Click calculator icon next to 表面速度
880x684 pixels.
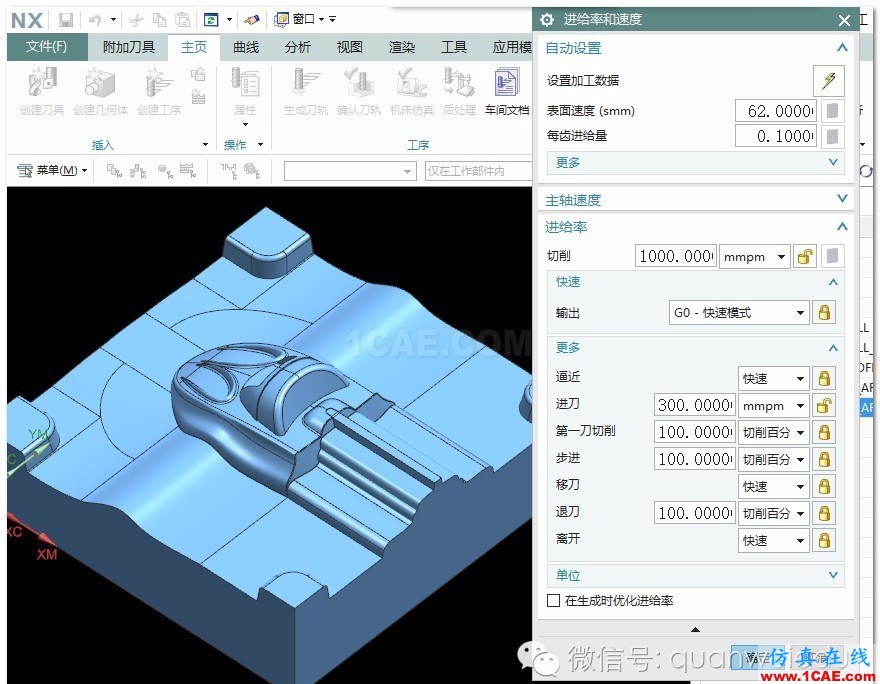(832, 111)
